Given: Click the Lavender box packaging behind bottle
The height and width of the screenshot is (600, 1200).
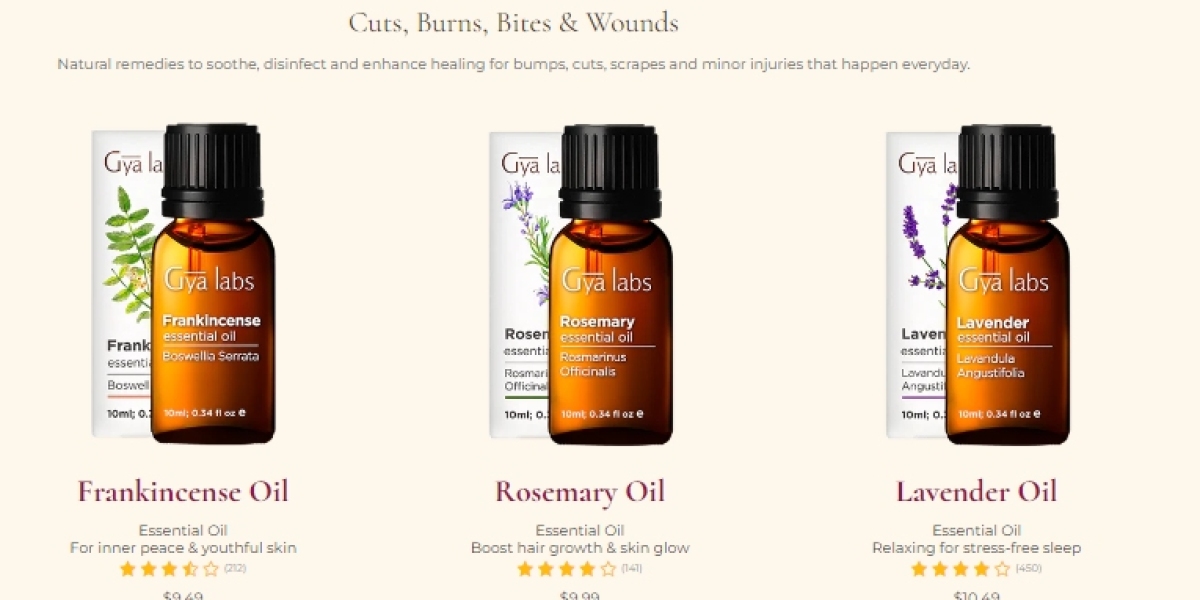Looking at the screenshot, I should 916,284.
